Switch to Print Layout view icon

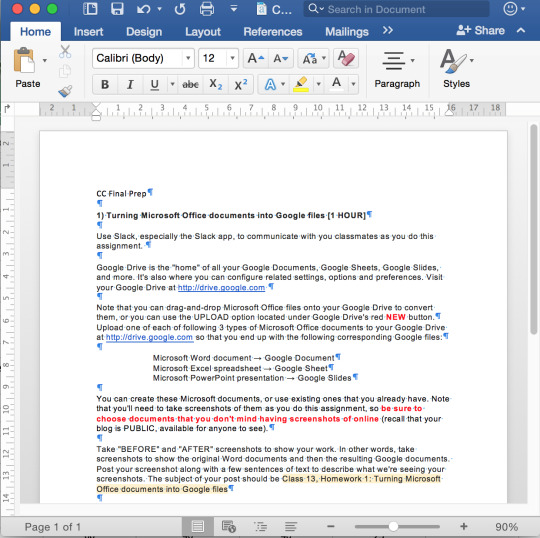click(x=198, y=526)
